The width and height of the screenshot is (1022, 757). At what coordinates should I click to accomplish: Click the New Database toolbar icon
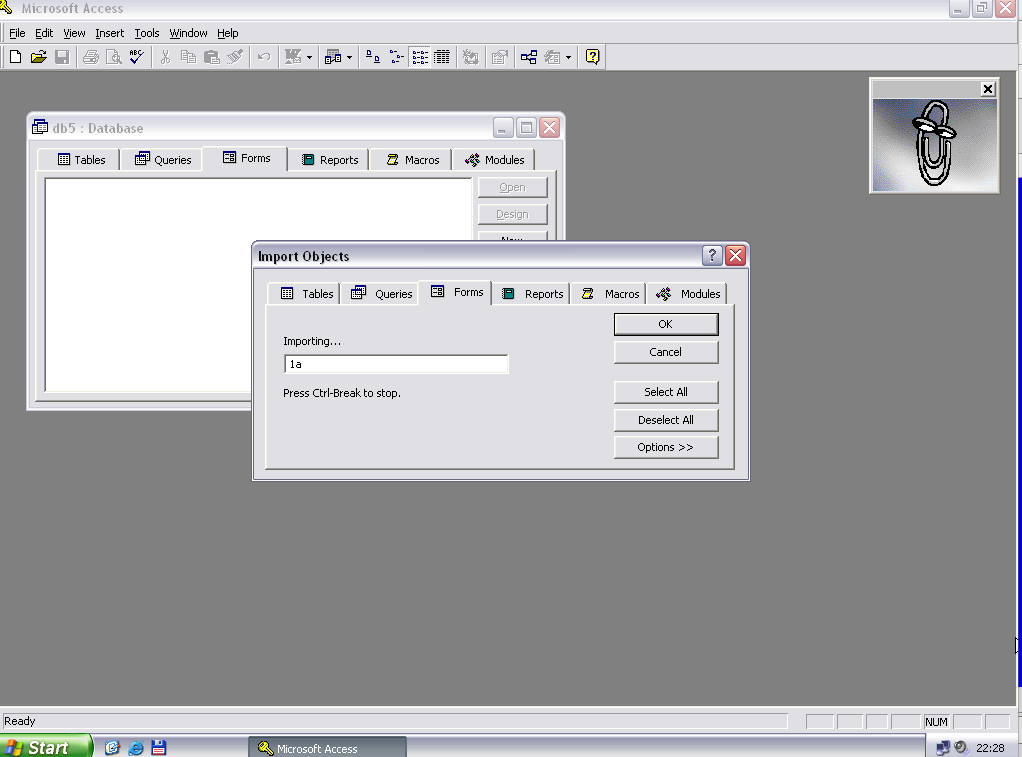[15, 57]
